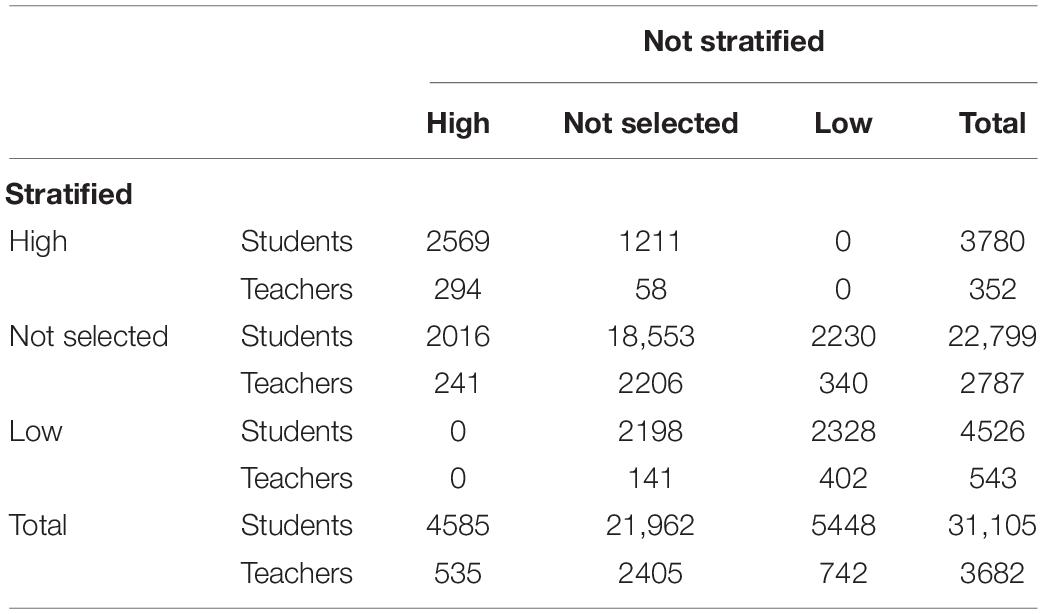Viewport: 1043px width, 614px height.
Task: Click the High students total 3780
Action: coord(992,241)
